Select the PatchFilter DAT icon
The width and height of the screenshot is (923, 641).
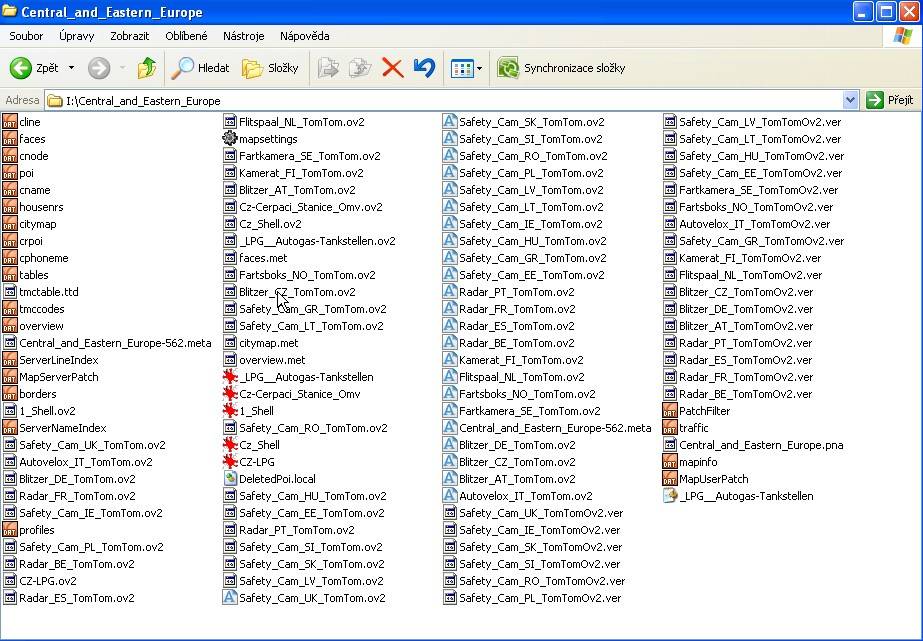670,411
